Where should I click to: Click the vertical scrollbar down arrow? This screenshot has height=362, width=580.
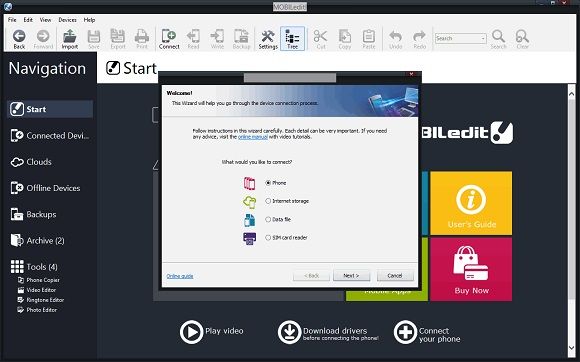point(571,348)
